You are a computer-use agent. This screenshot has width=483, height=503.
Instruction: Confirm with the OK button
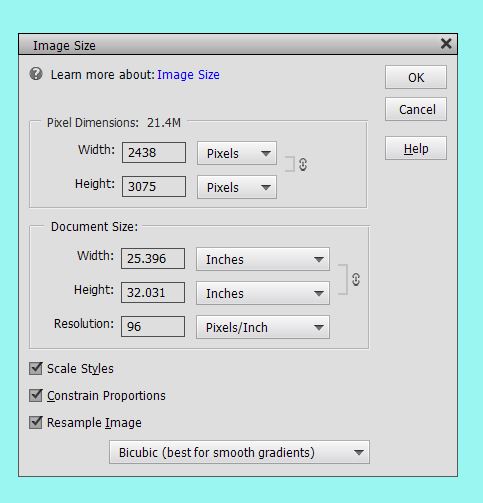tap(416, 77)
